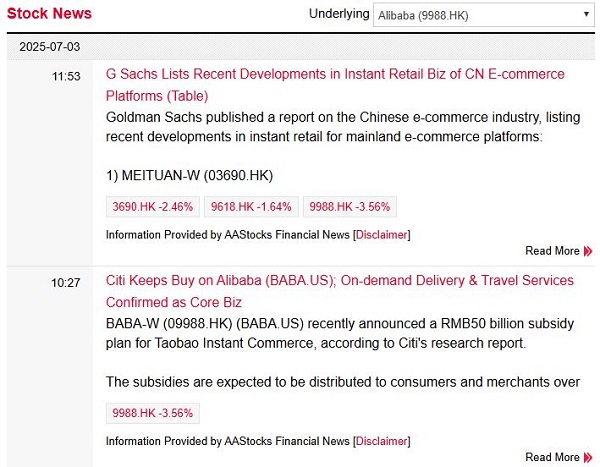Click the 3690.HK -2.46% stock tag
This screenshot has height=467, width=600.
coord(153,207)
